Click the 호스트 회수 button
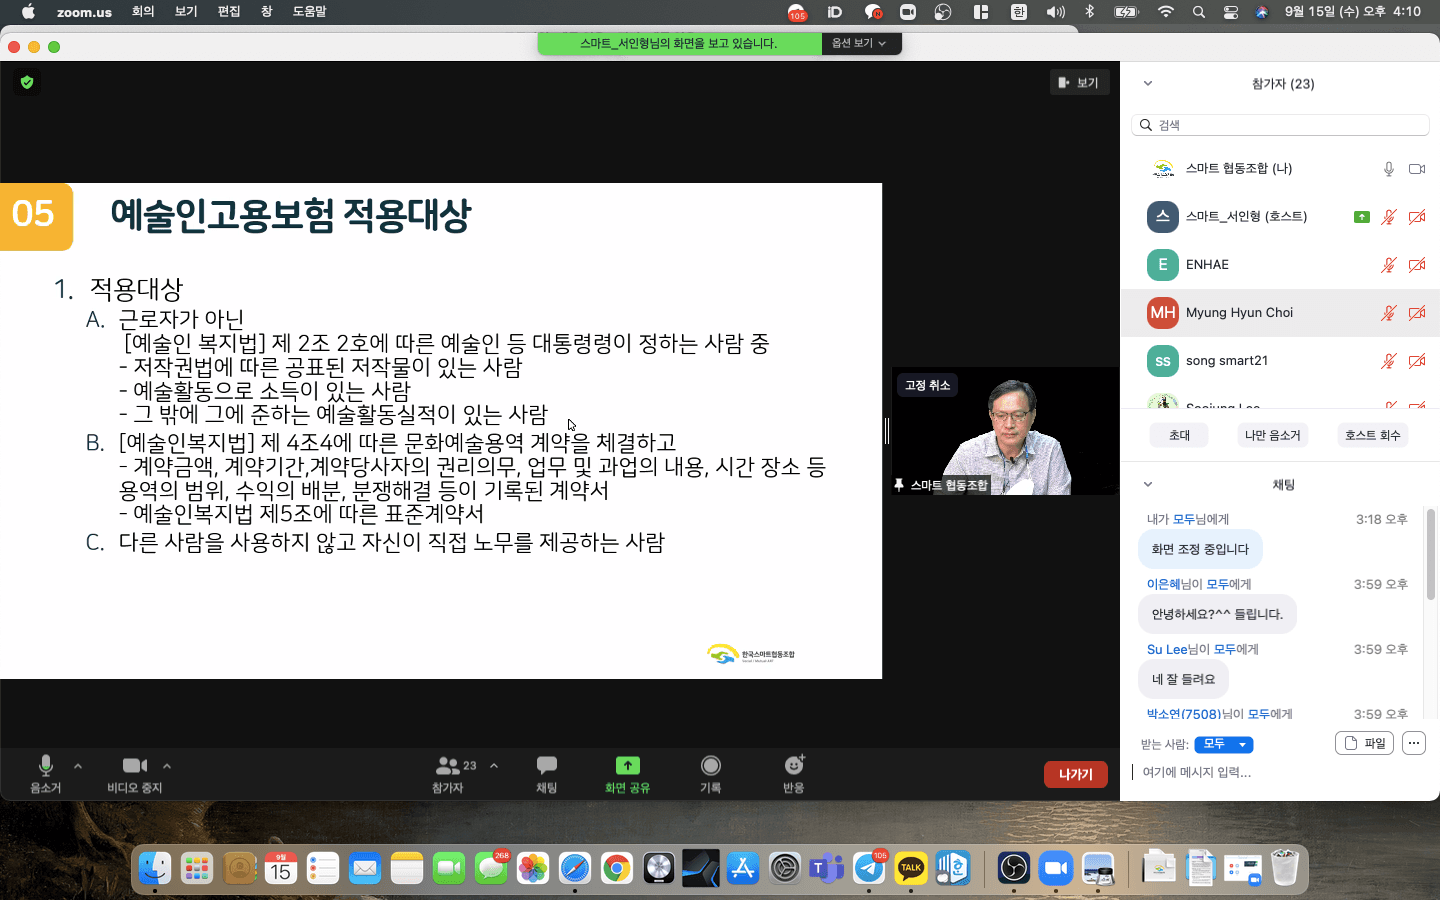 coord(1372,435)
